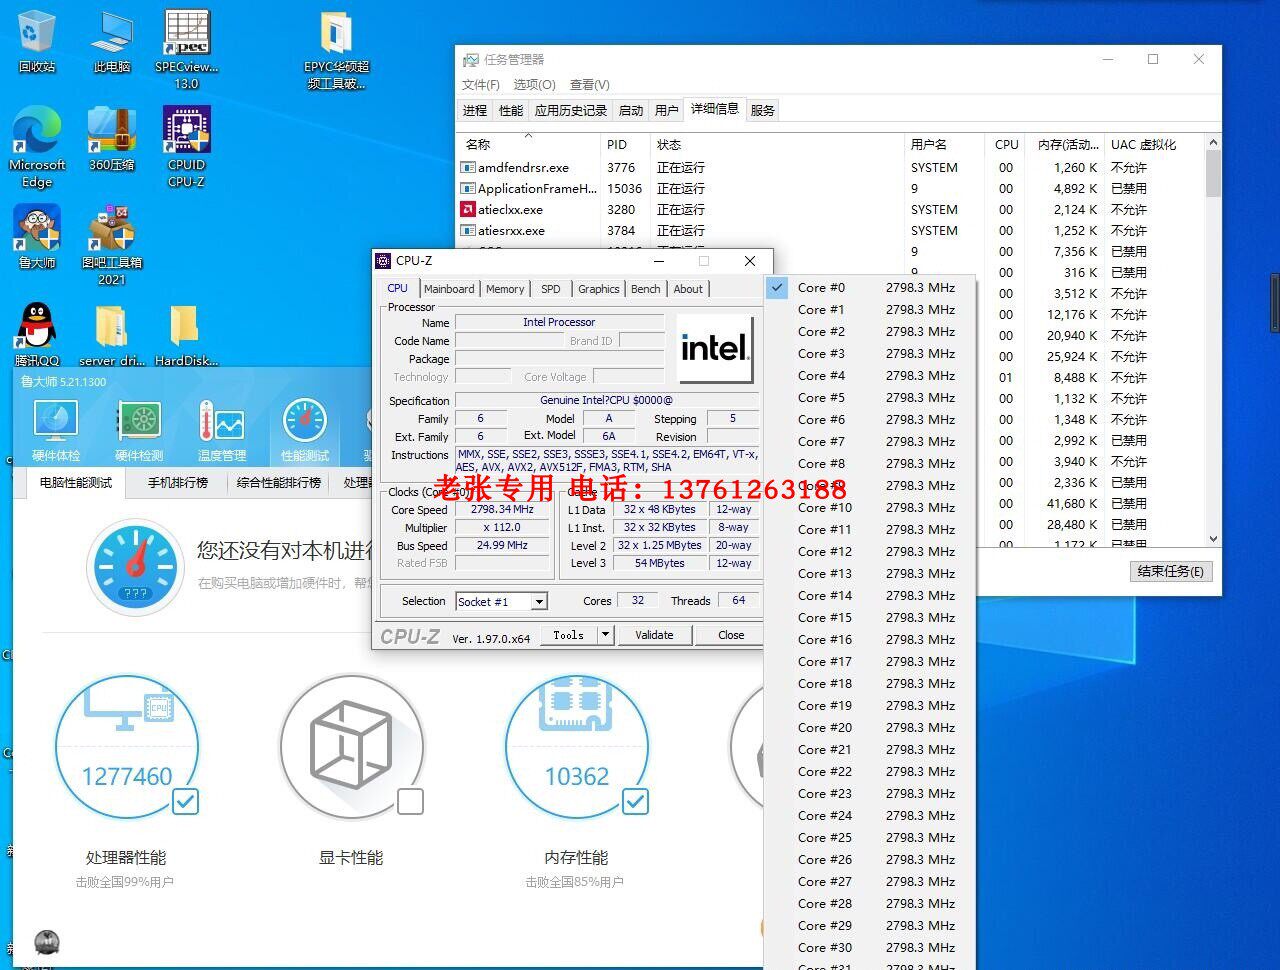The image size is (1280, 970).
Task: Choose Core #24 in the core list
Action: coord(869,816)
